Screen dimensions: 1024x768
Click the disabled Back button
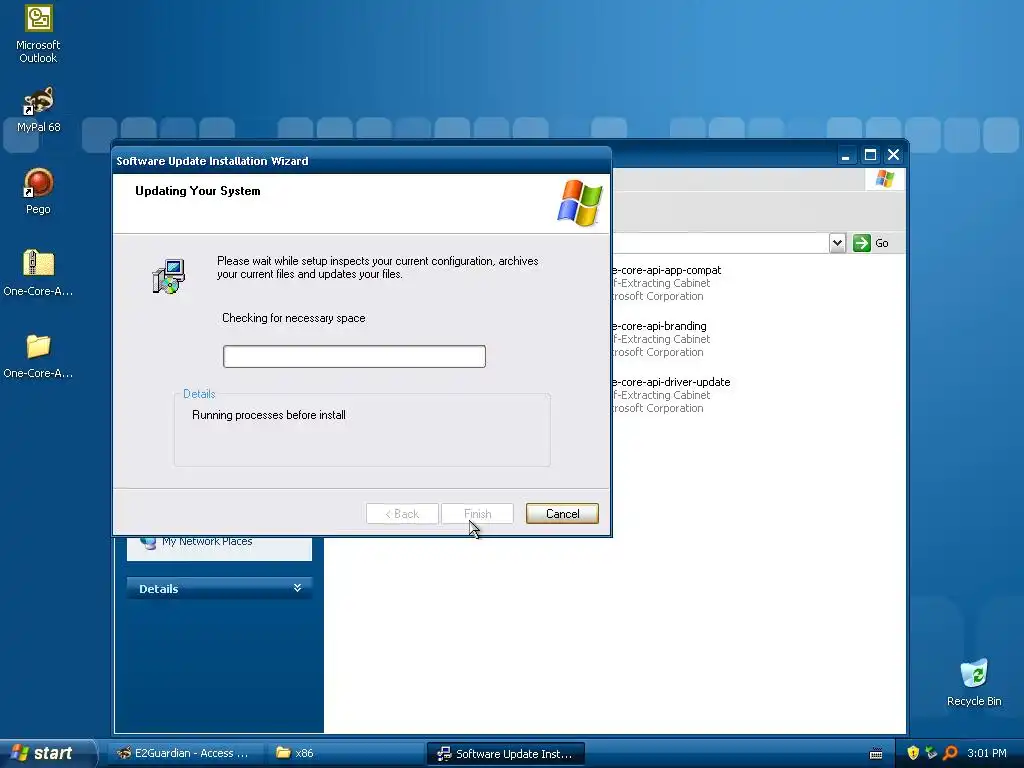pos(402,513)
